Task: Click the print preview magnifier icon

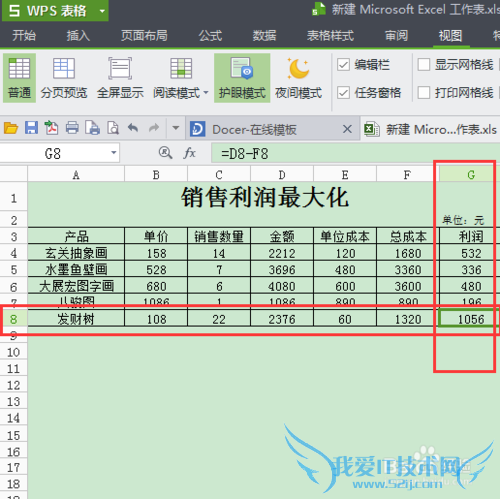Action: pos(113,128)
